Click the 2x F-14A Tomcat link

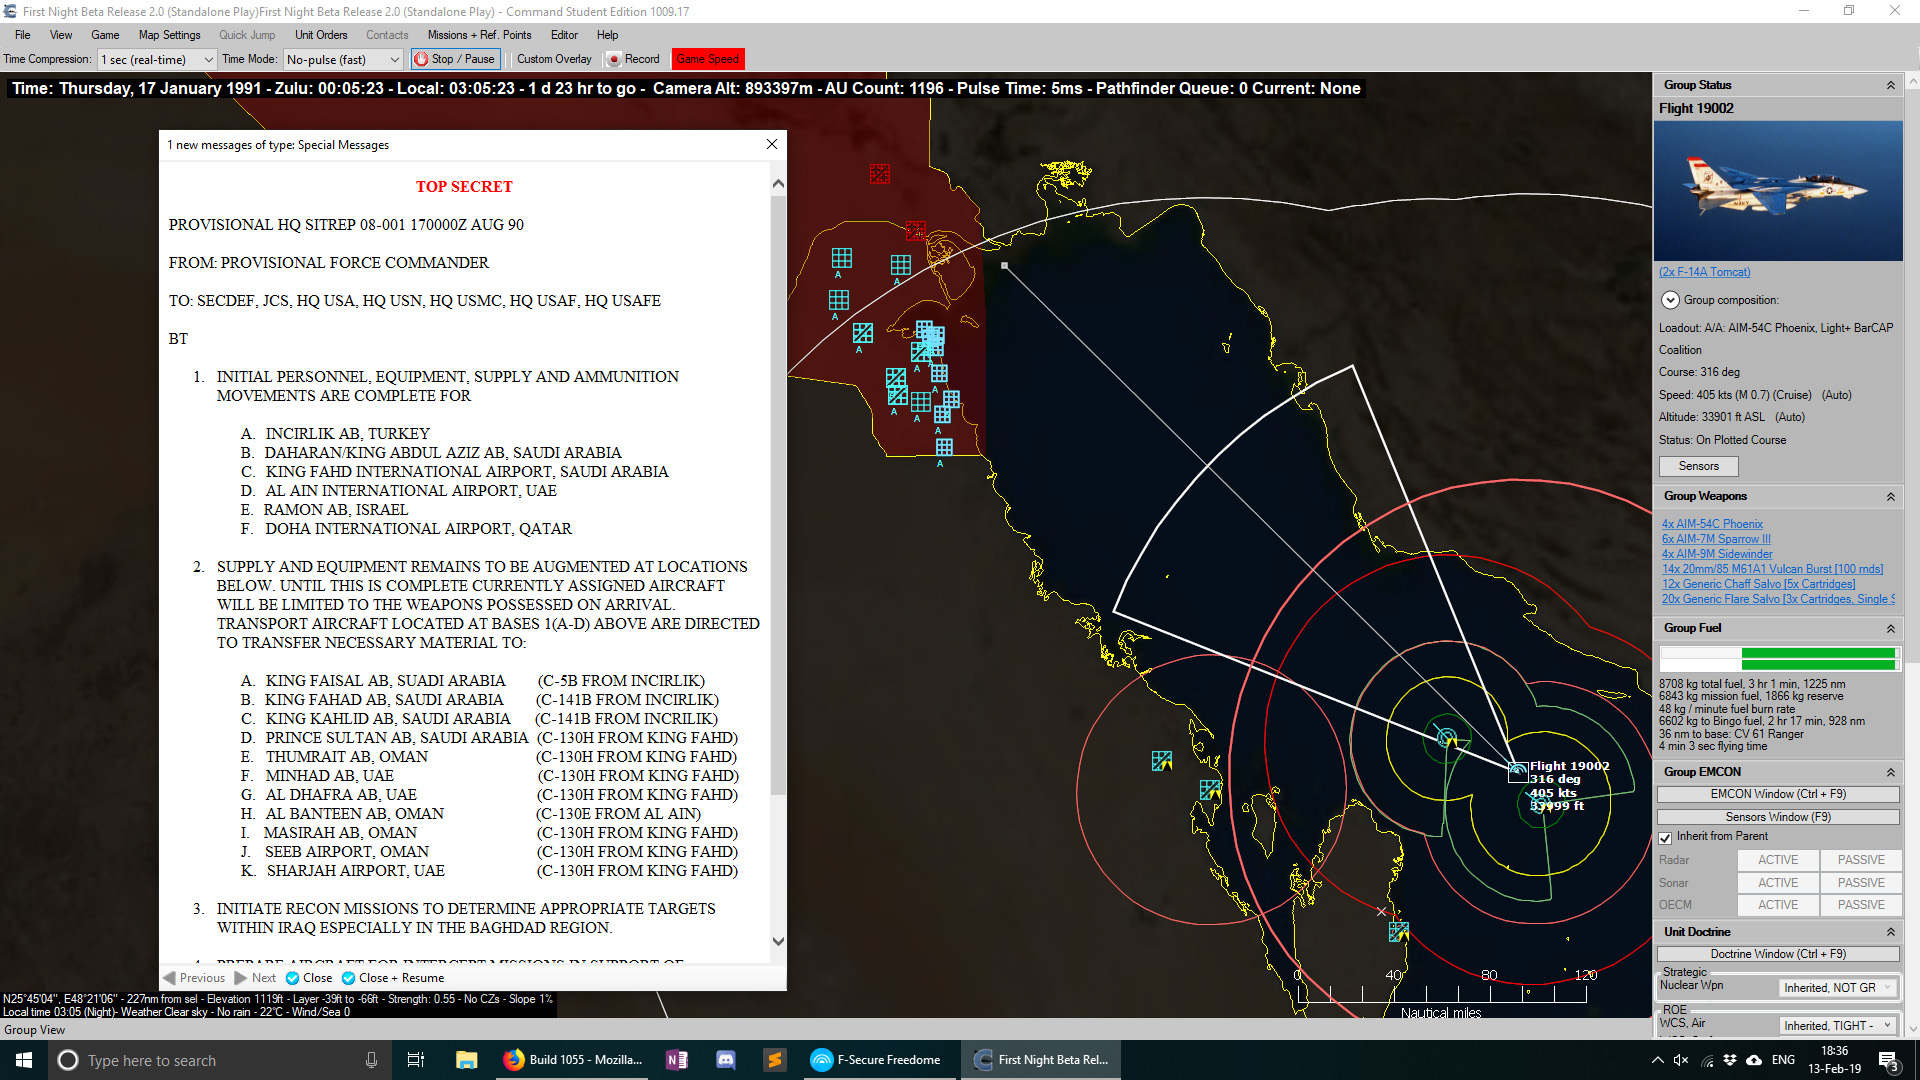(1704, 272)
